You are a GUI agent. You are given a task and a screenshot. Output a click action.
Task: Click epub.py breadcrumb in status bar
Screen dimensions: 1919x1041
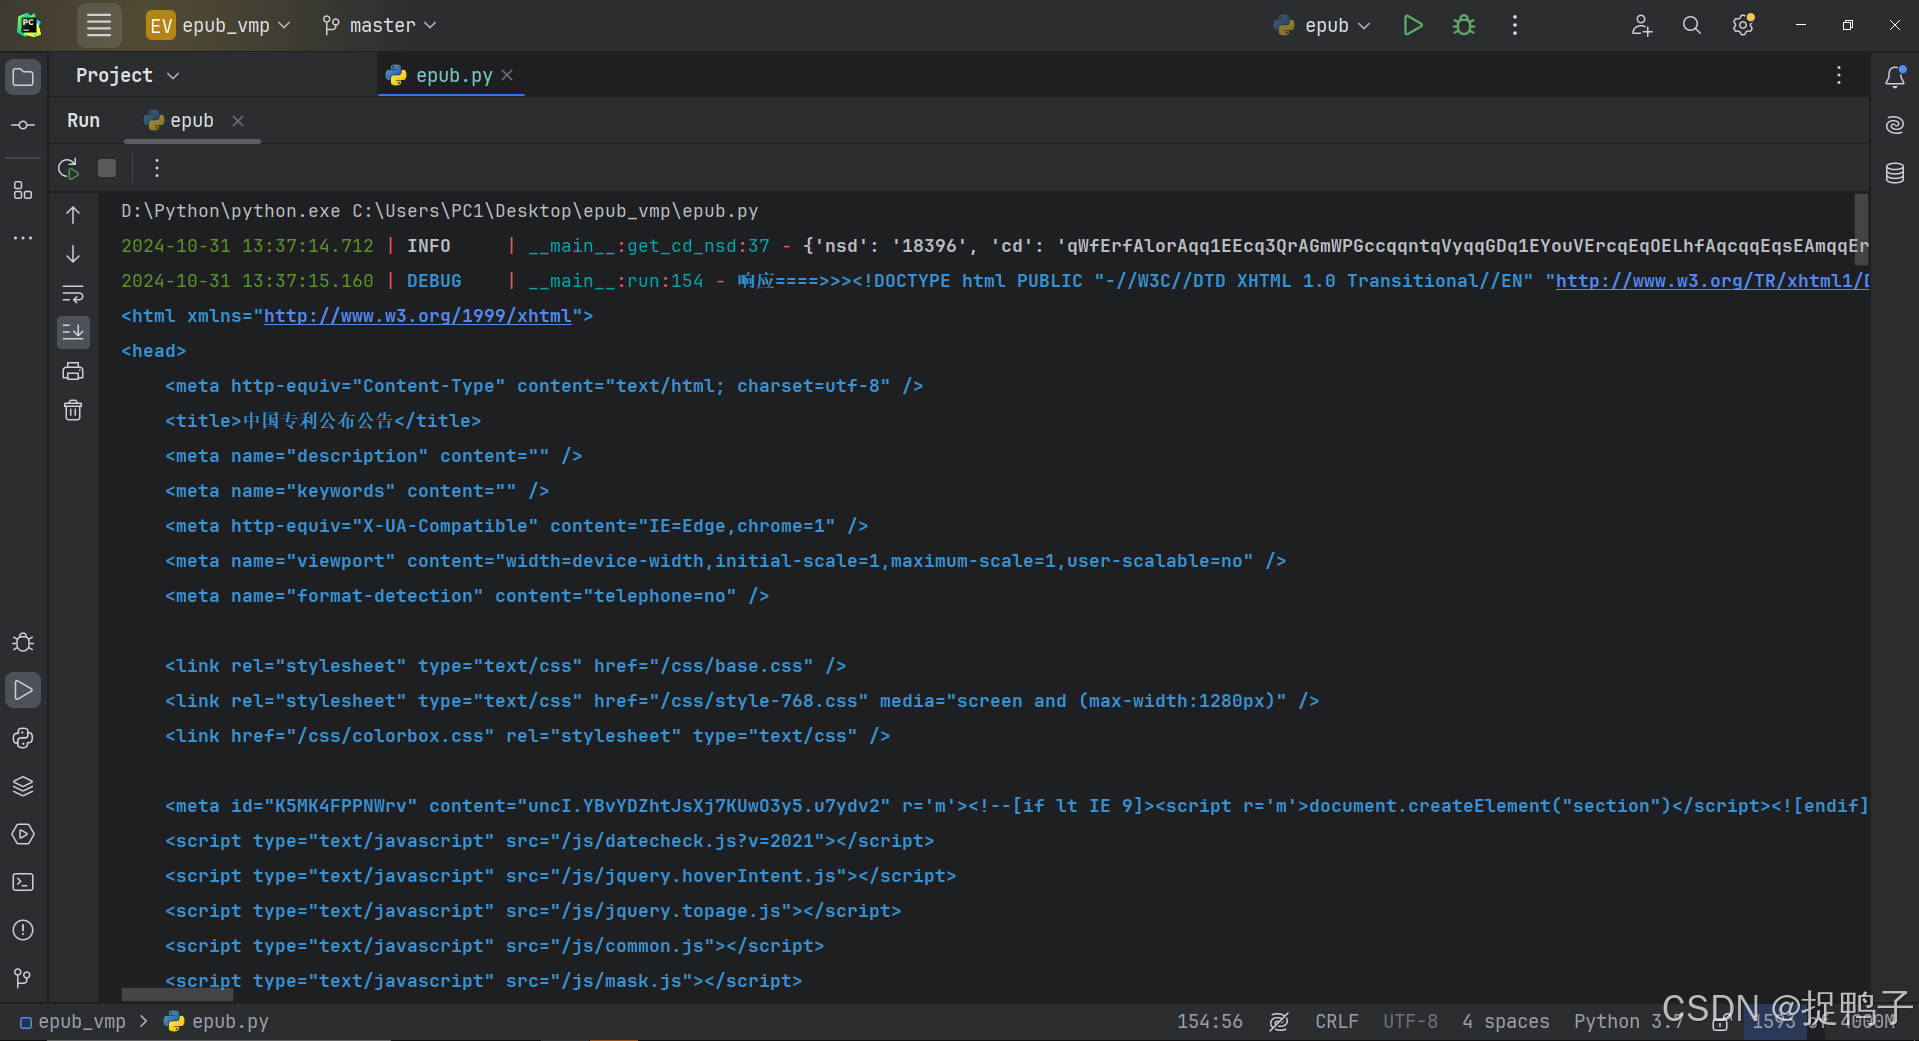(x=218, y=1021)
